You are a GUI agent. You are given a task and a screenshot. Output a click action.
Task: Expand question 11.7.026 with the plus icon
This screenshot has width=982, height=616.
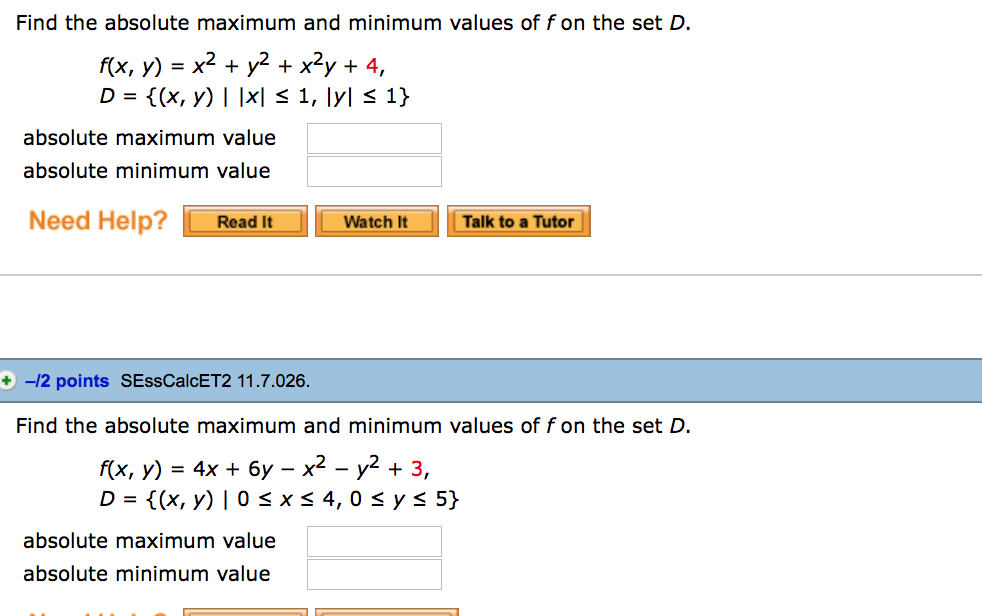7,380
